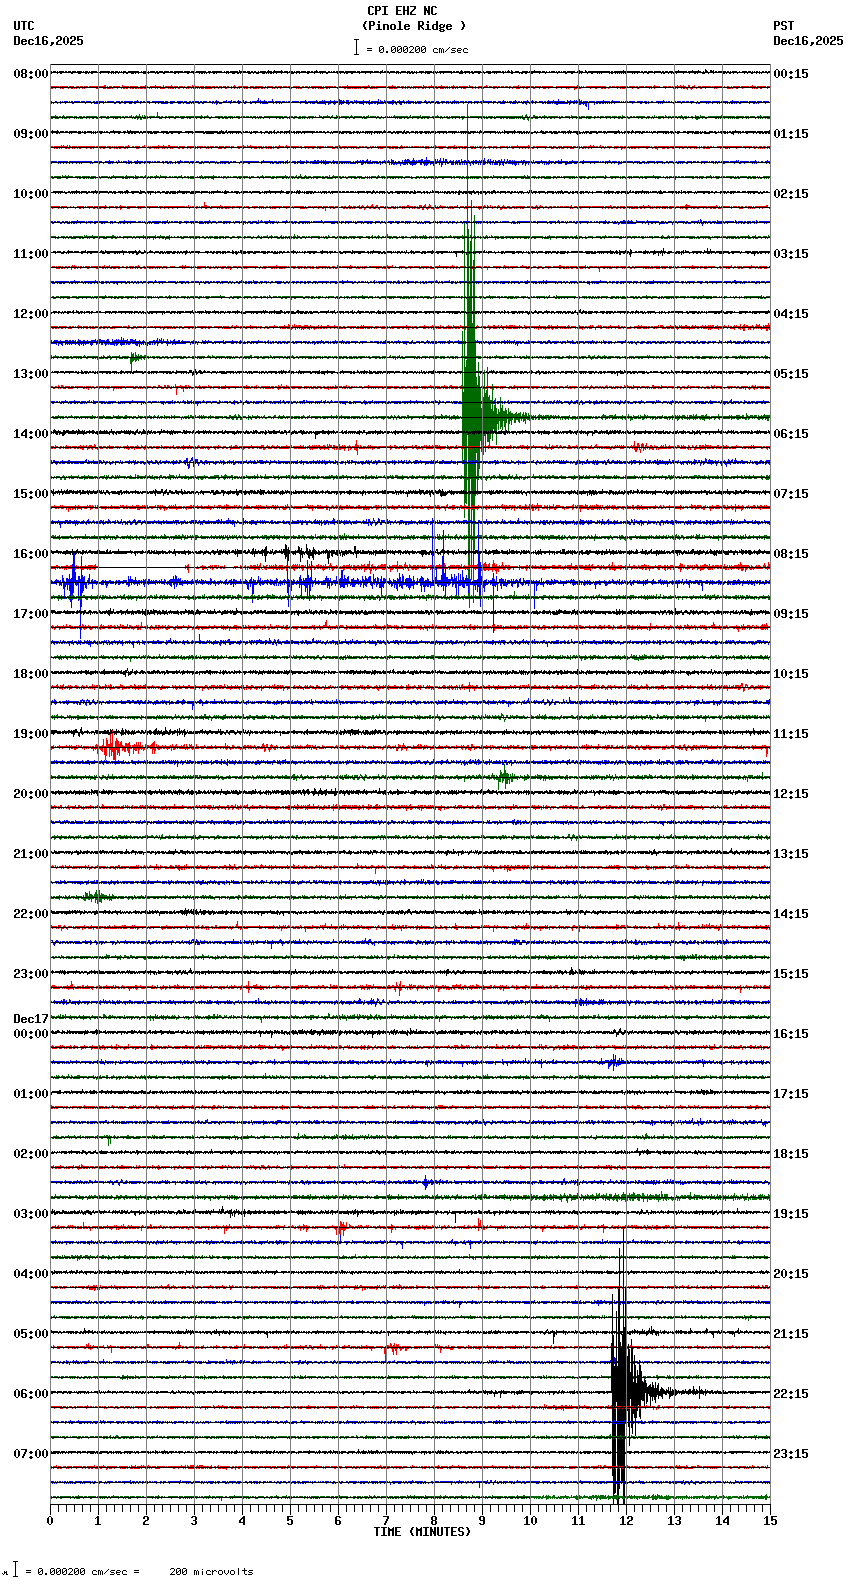Click the '21:00' UTC time label
The width and height of the screenshot is (850, 1584).
(x=31, y=854)
